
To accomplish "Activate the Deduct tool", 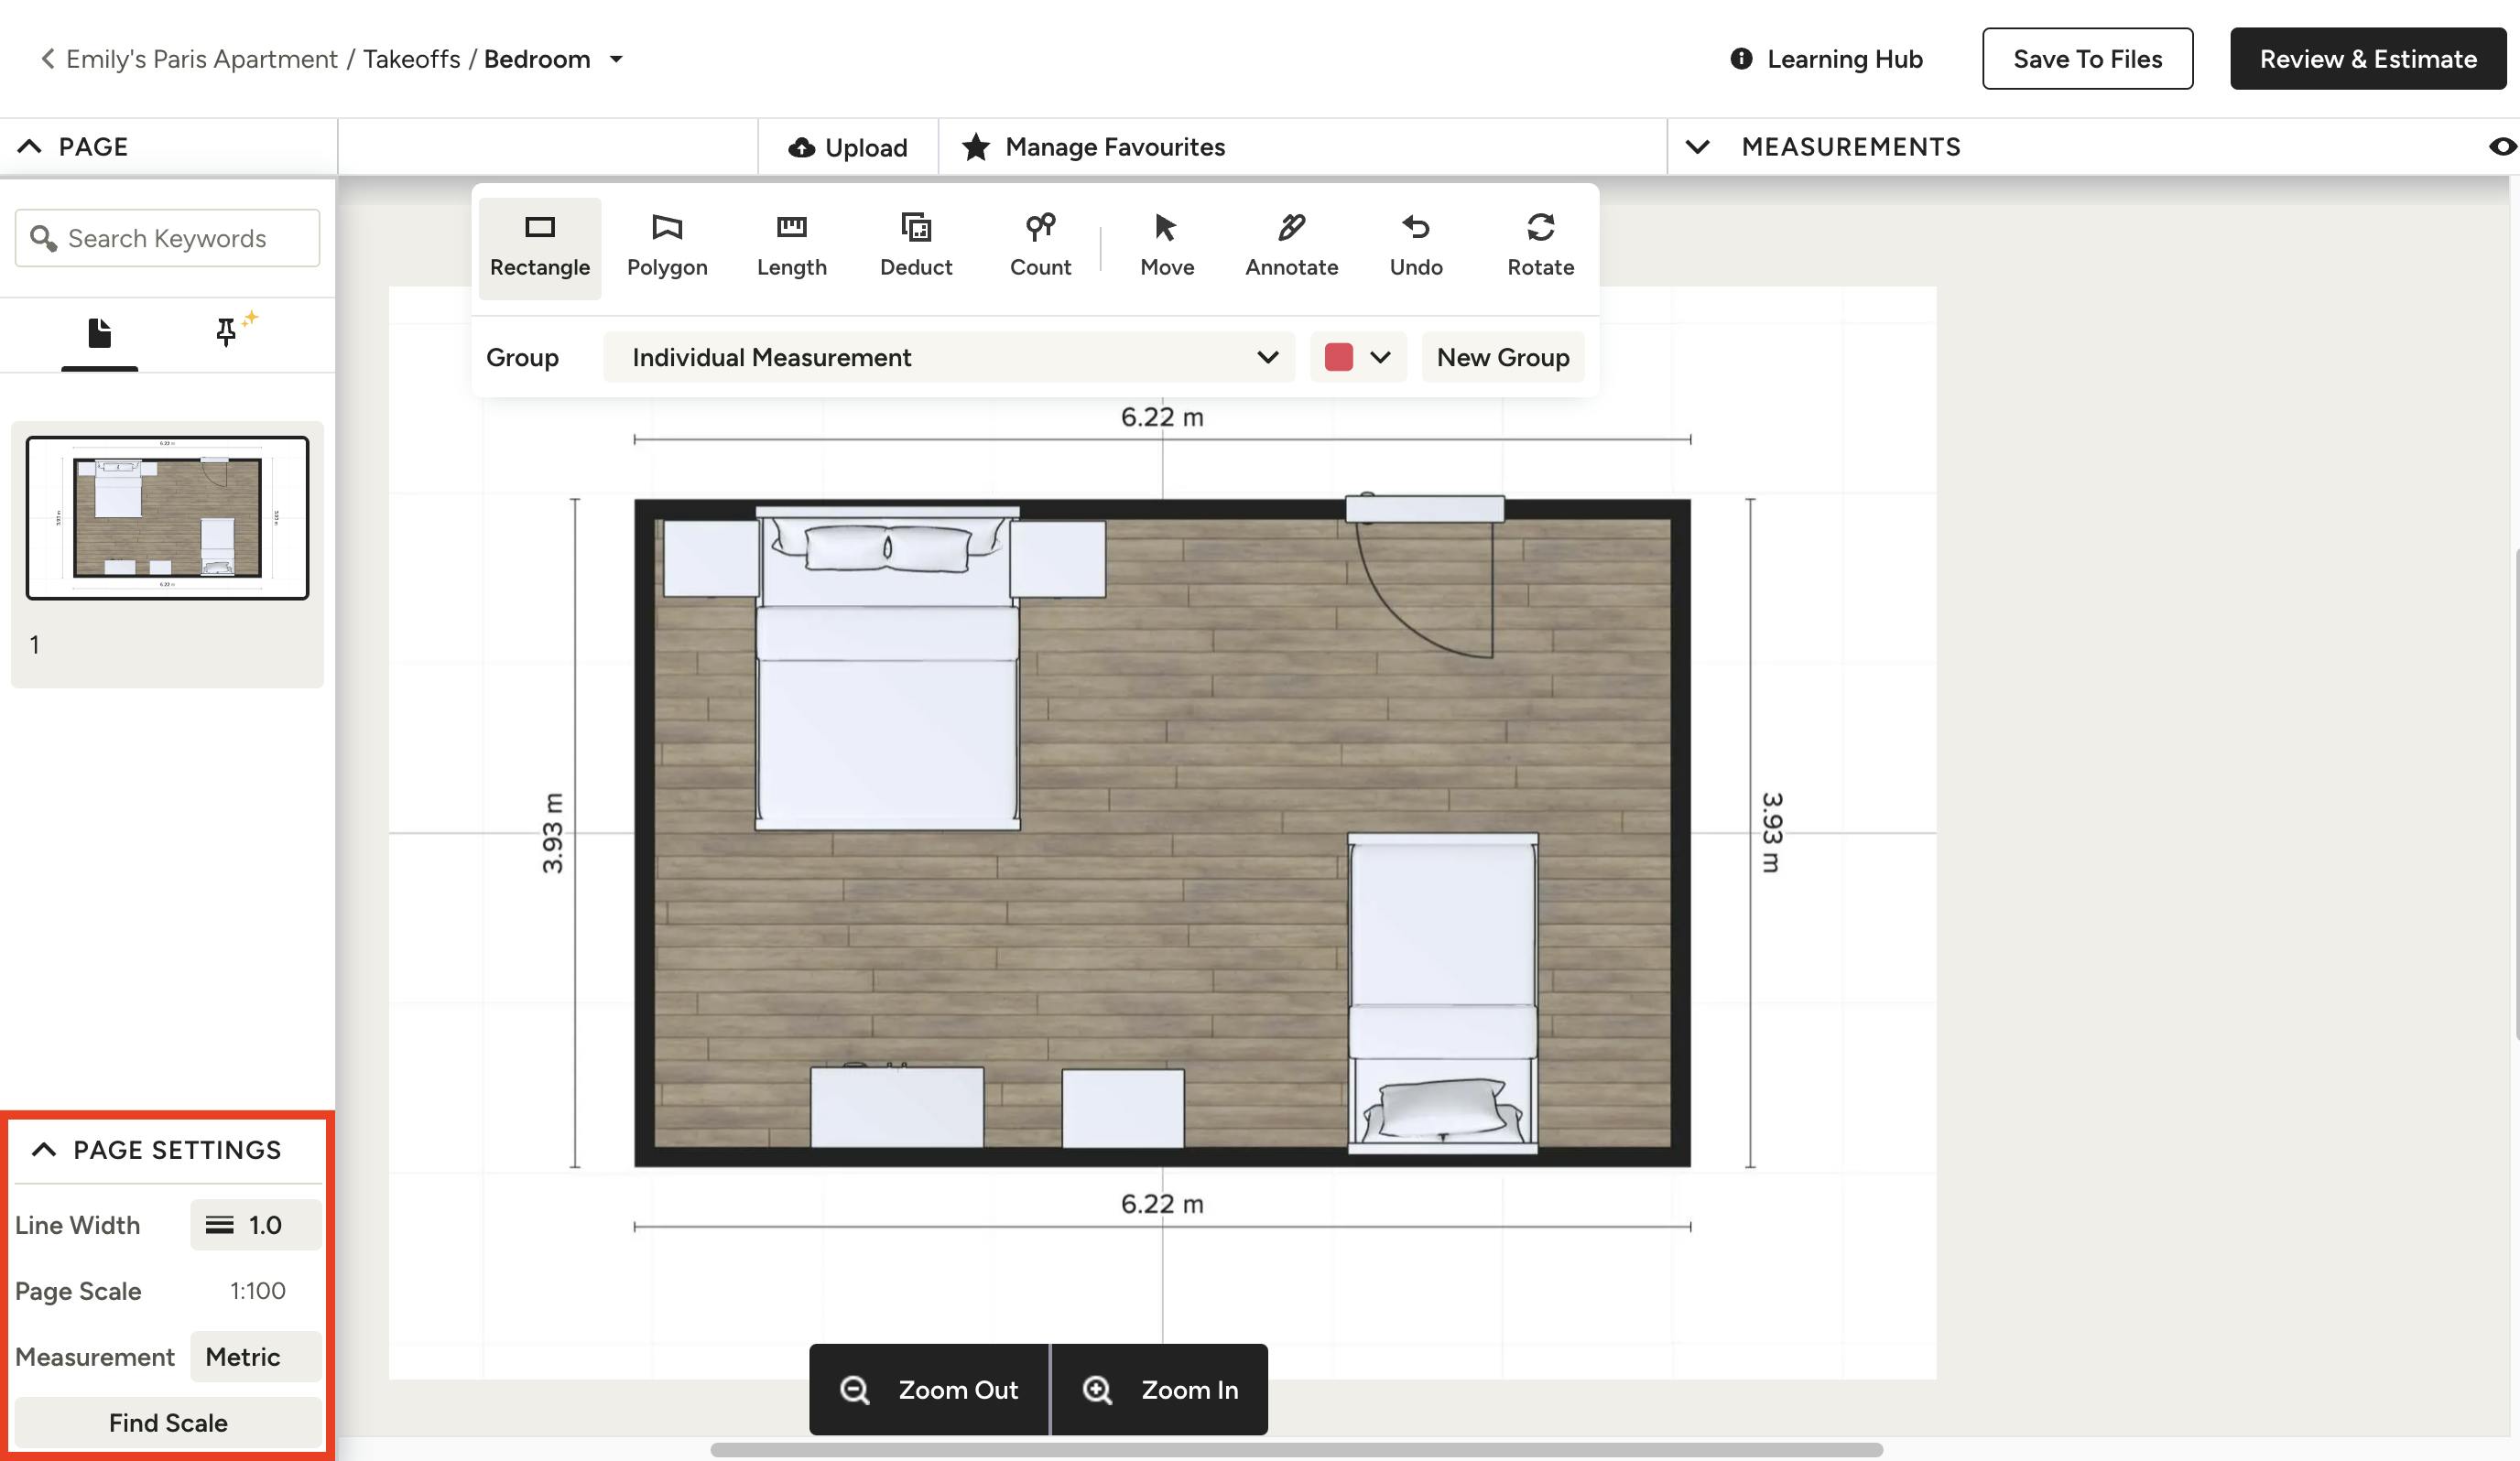I will (x=915, y=247).
